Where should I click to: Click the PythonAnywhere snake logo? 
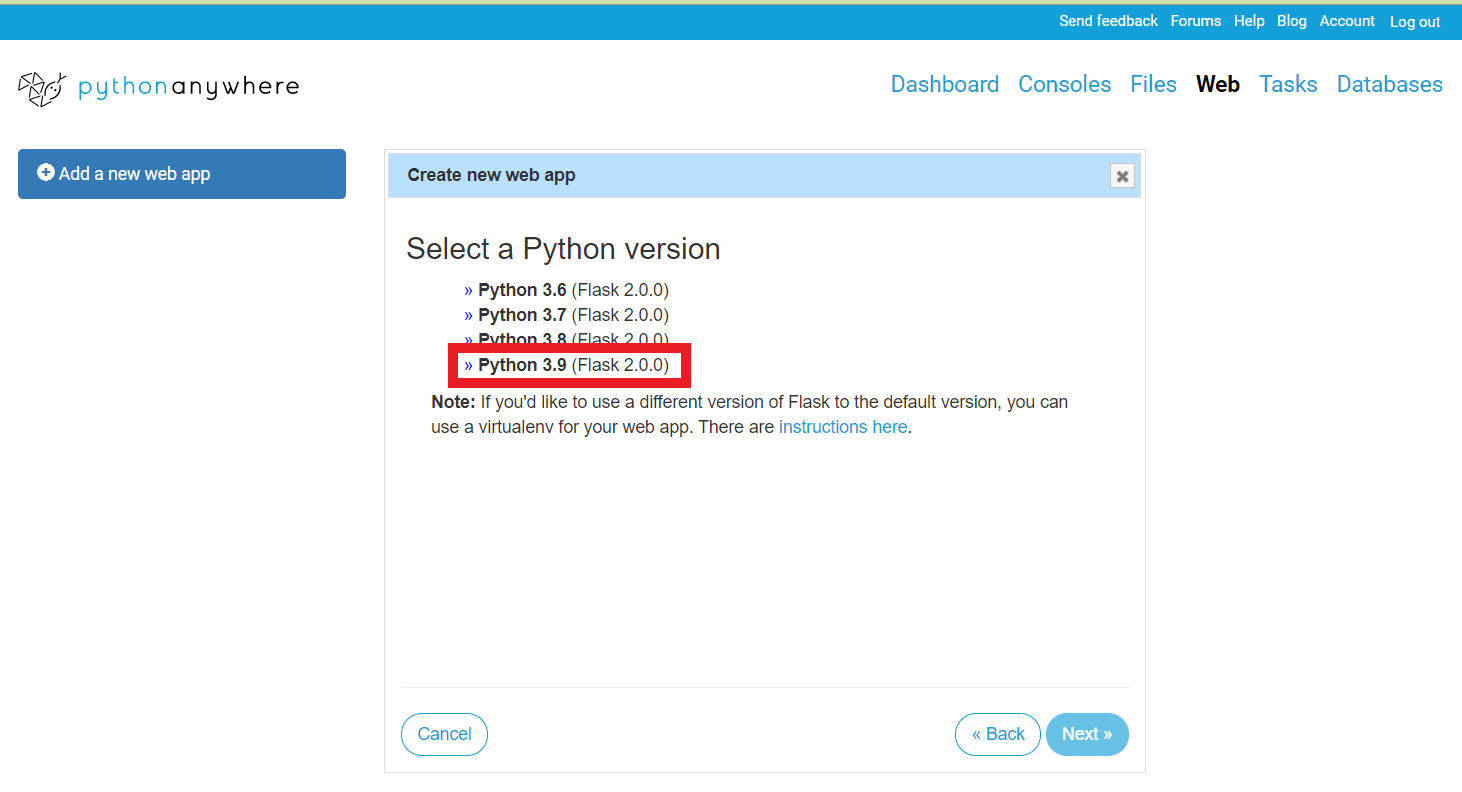tap(40, 88)
